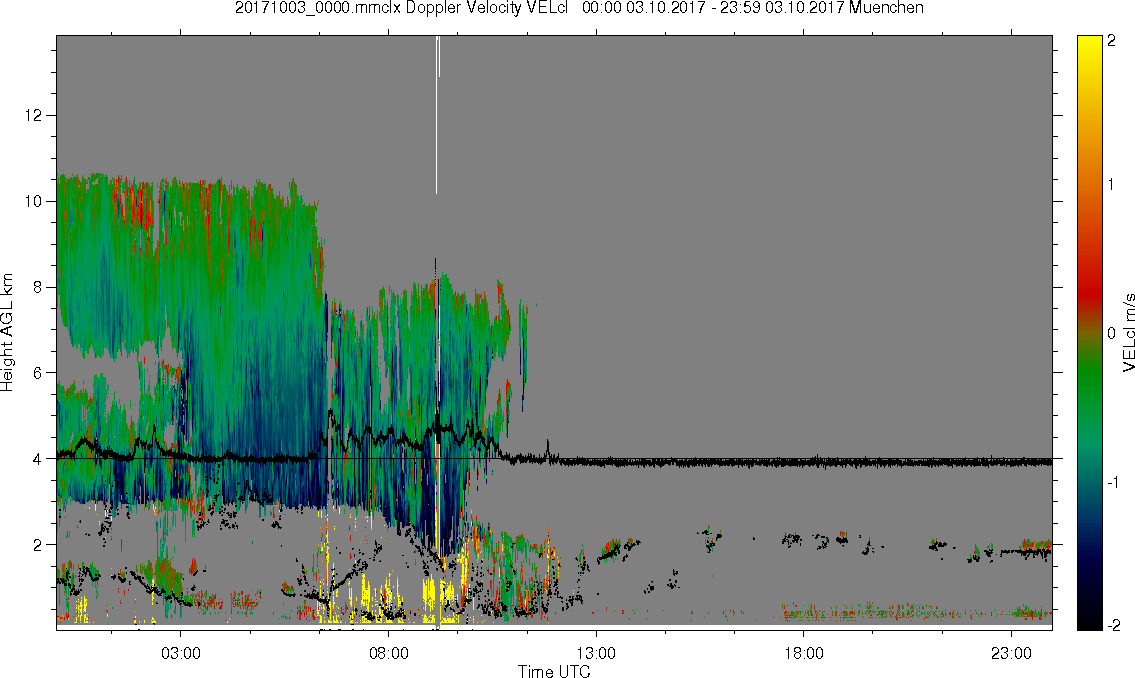Click the 10 km height label
The image size is (1135, 678).
[x=33, y=201]
